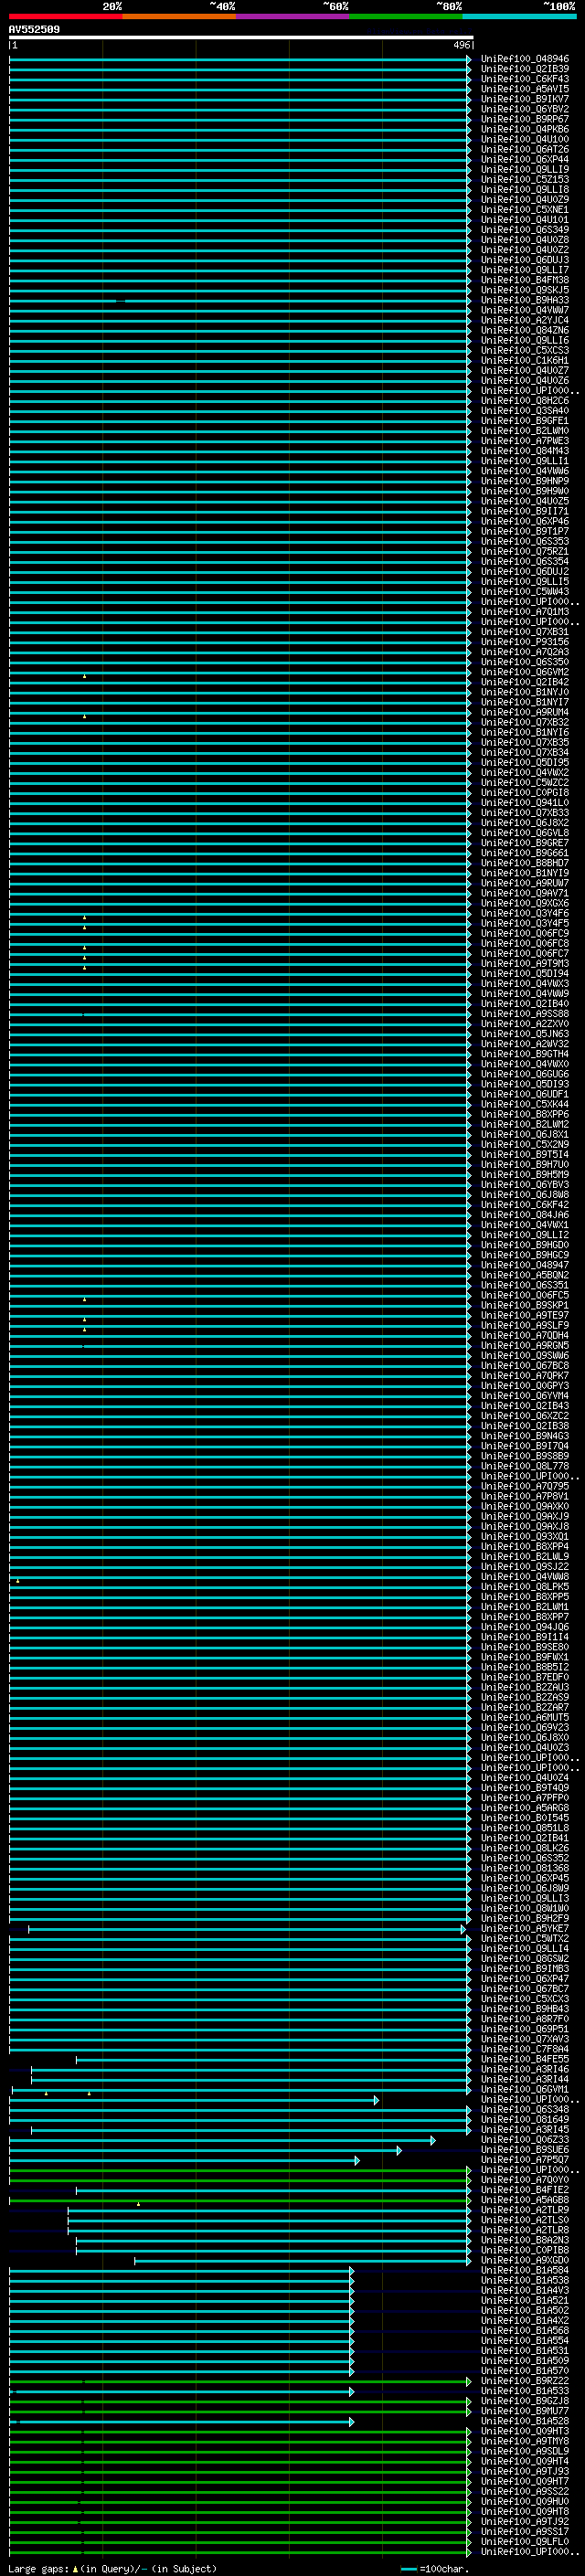This screenshot has height=2576, width=585.
Task: Click the white query sequence ruler bar
Action: [x=241, y=37]
